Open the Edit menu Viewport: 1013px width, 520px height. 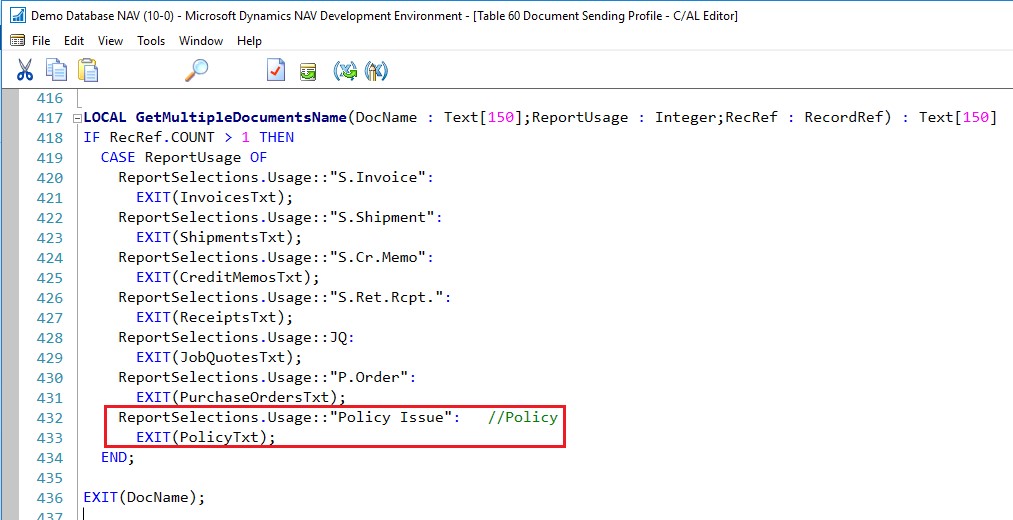74,41
